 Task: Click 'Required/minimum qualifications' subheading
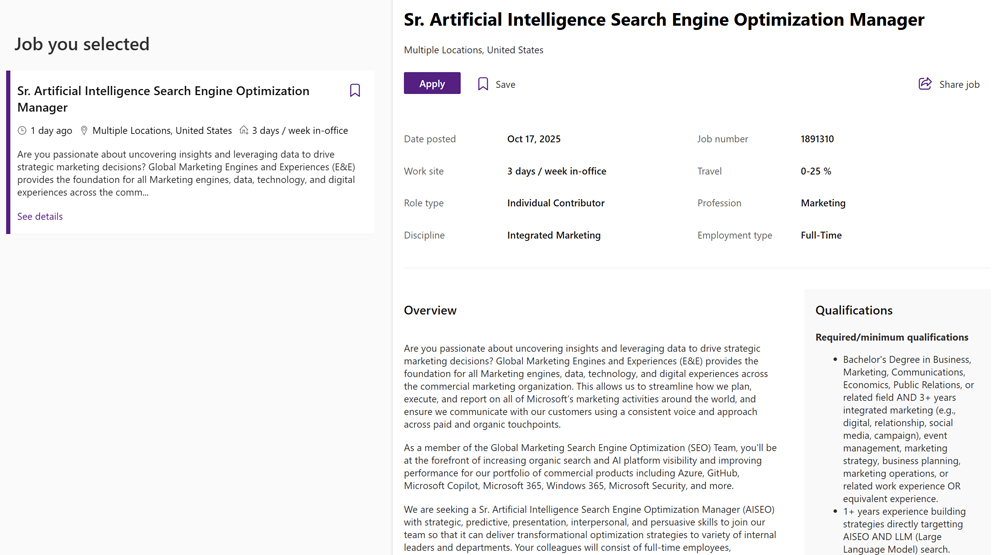tap(892, 337)
